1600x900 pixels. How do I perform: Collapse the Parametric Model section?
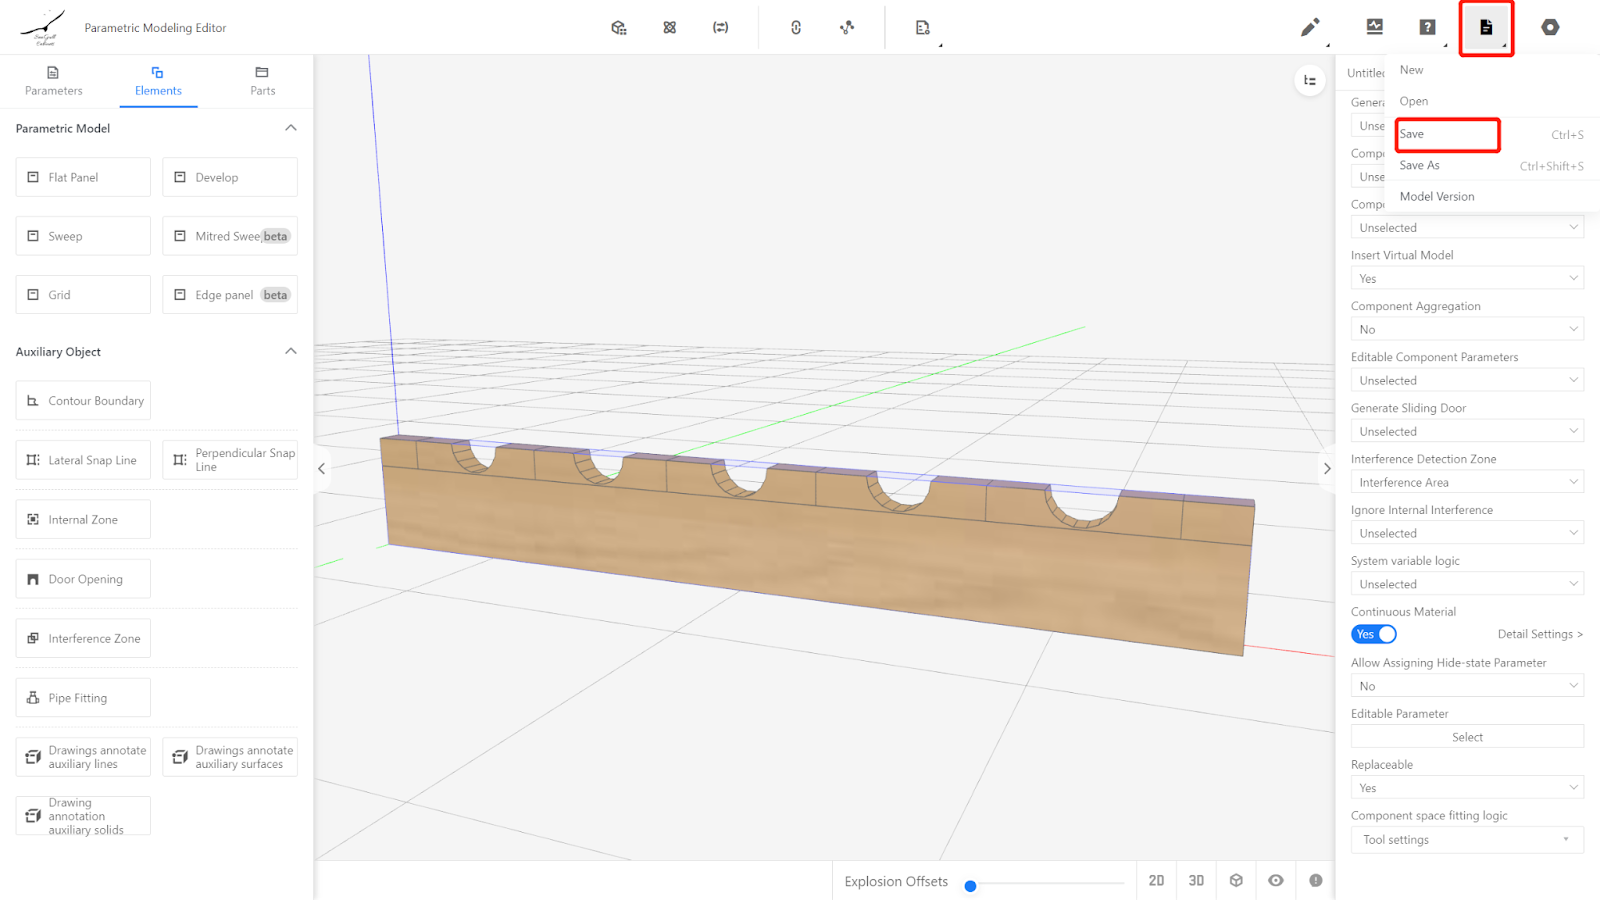point(290,128)
